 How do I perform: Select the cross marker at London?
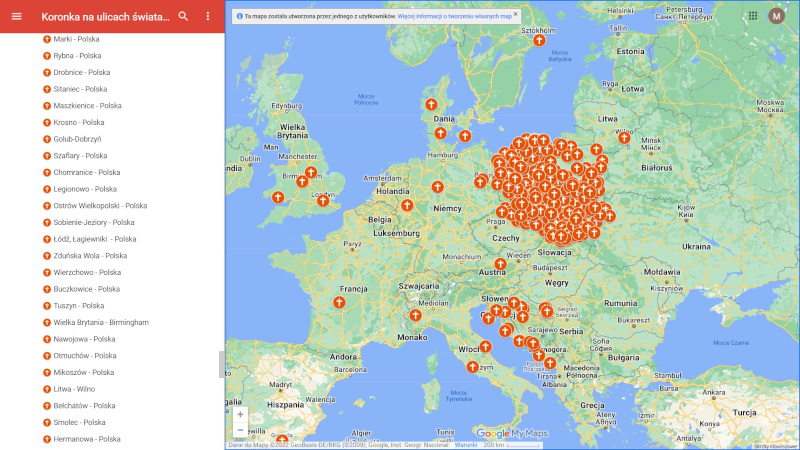pyautogui.click(x=322, y=201)
